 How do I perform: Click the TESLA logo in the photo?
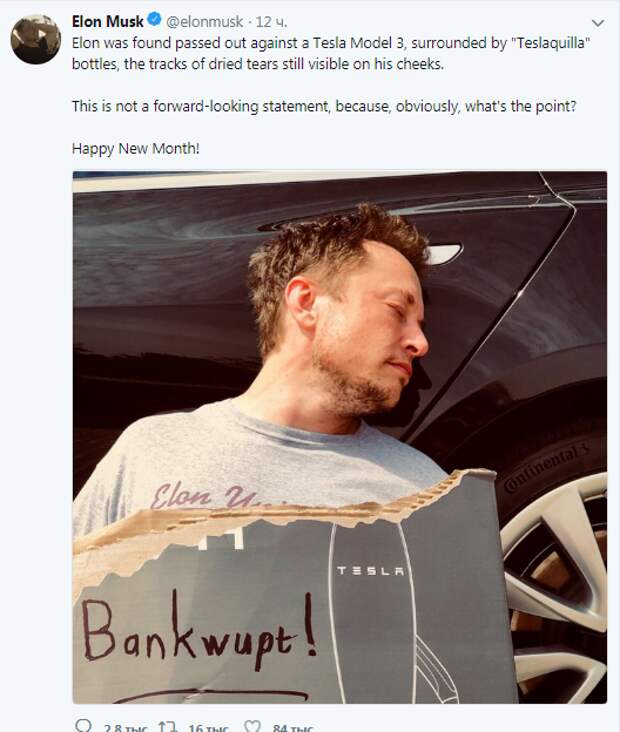371,570
